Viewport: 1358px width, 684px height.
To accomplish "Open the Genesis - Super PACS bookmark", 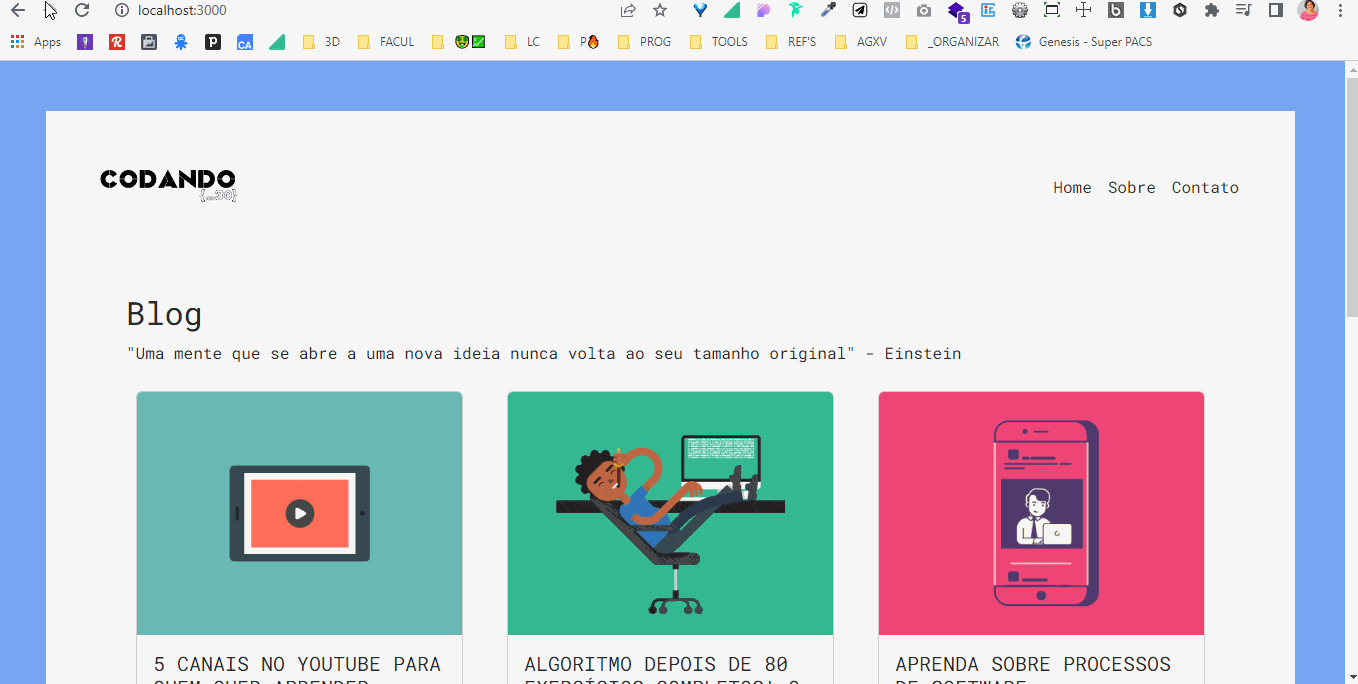I will click(1084, 41).
